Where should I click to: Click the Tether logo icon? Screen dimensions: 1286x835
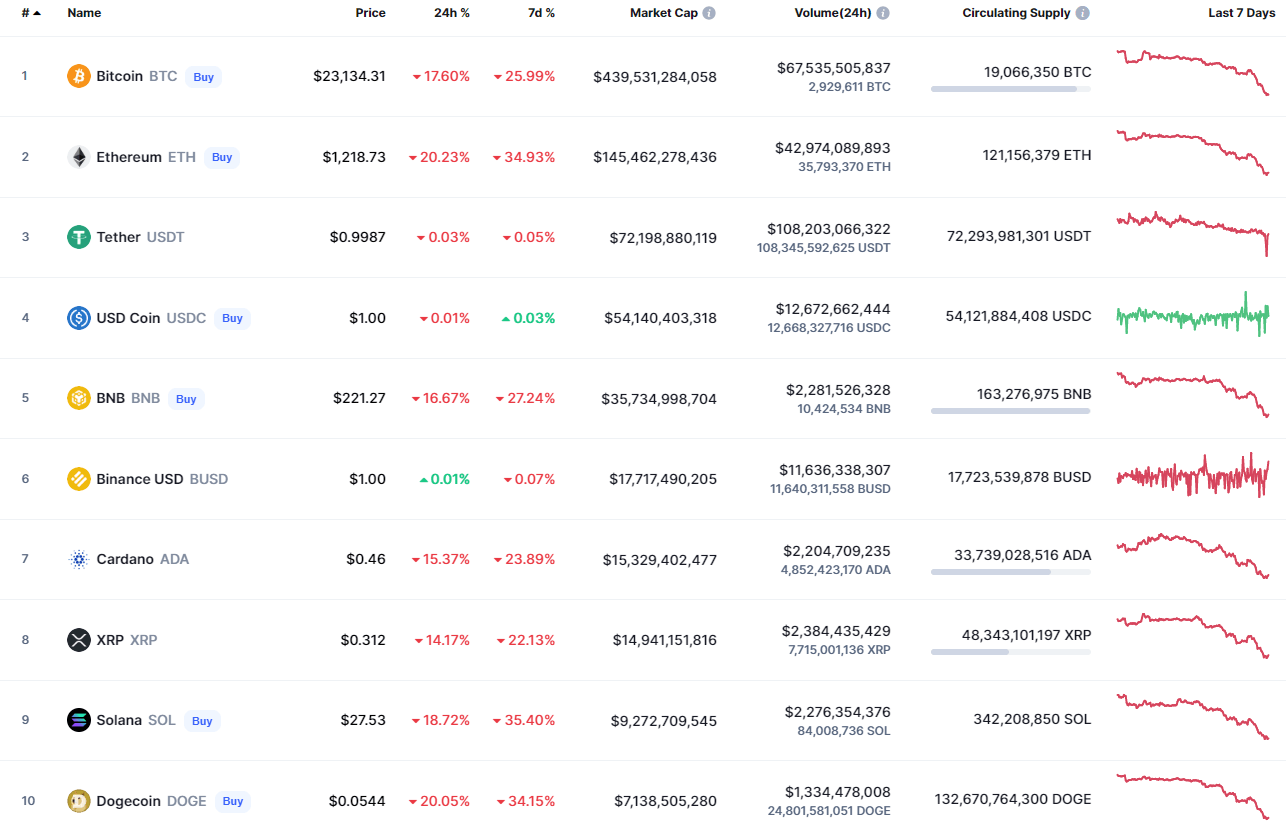click(x=78, y=237)
